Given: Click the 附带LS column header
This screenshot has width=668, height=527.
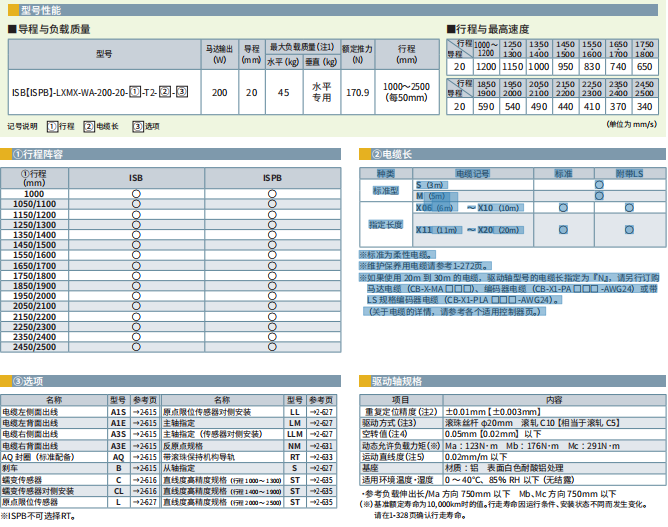Looking at the screenshot, I should coord(630,173).
